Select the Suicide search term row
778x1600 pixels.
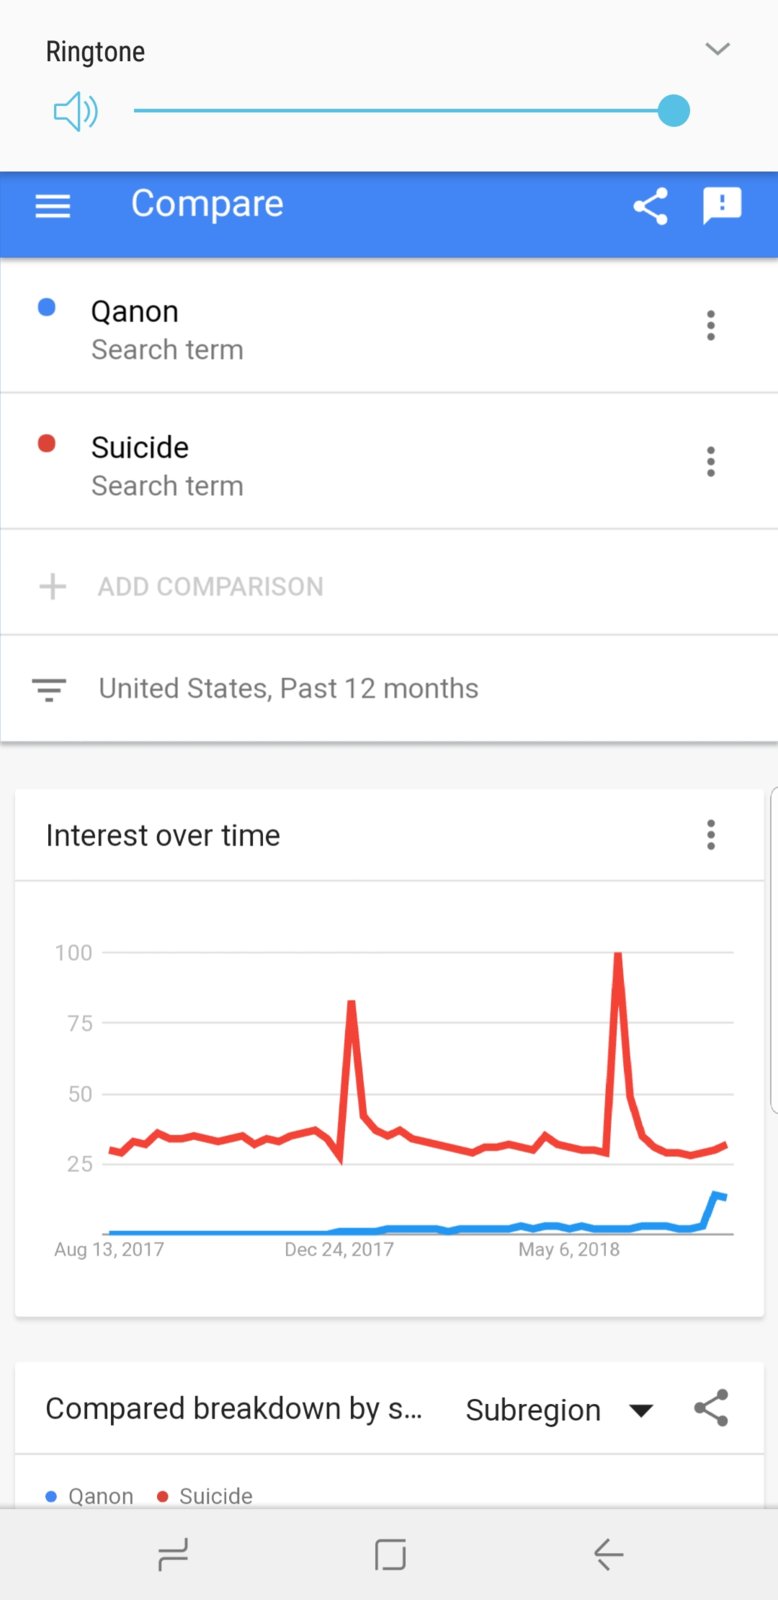300,464
